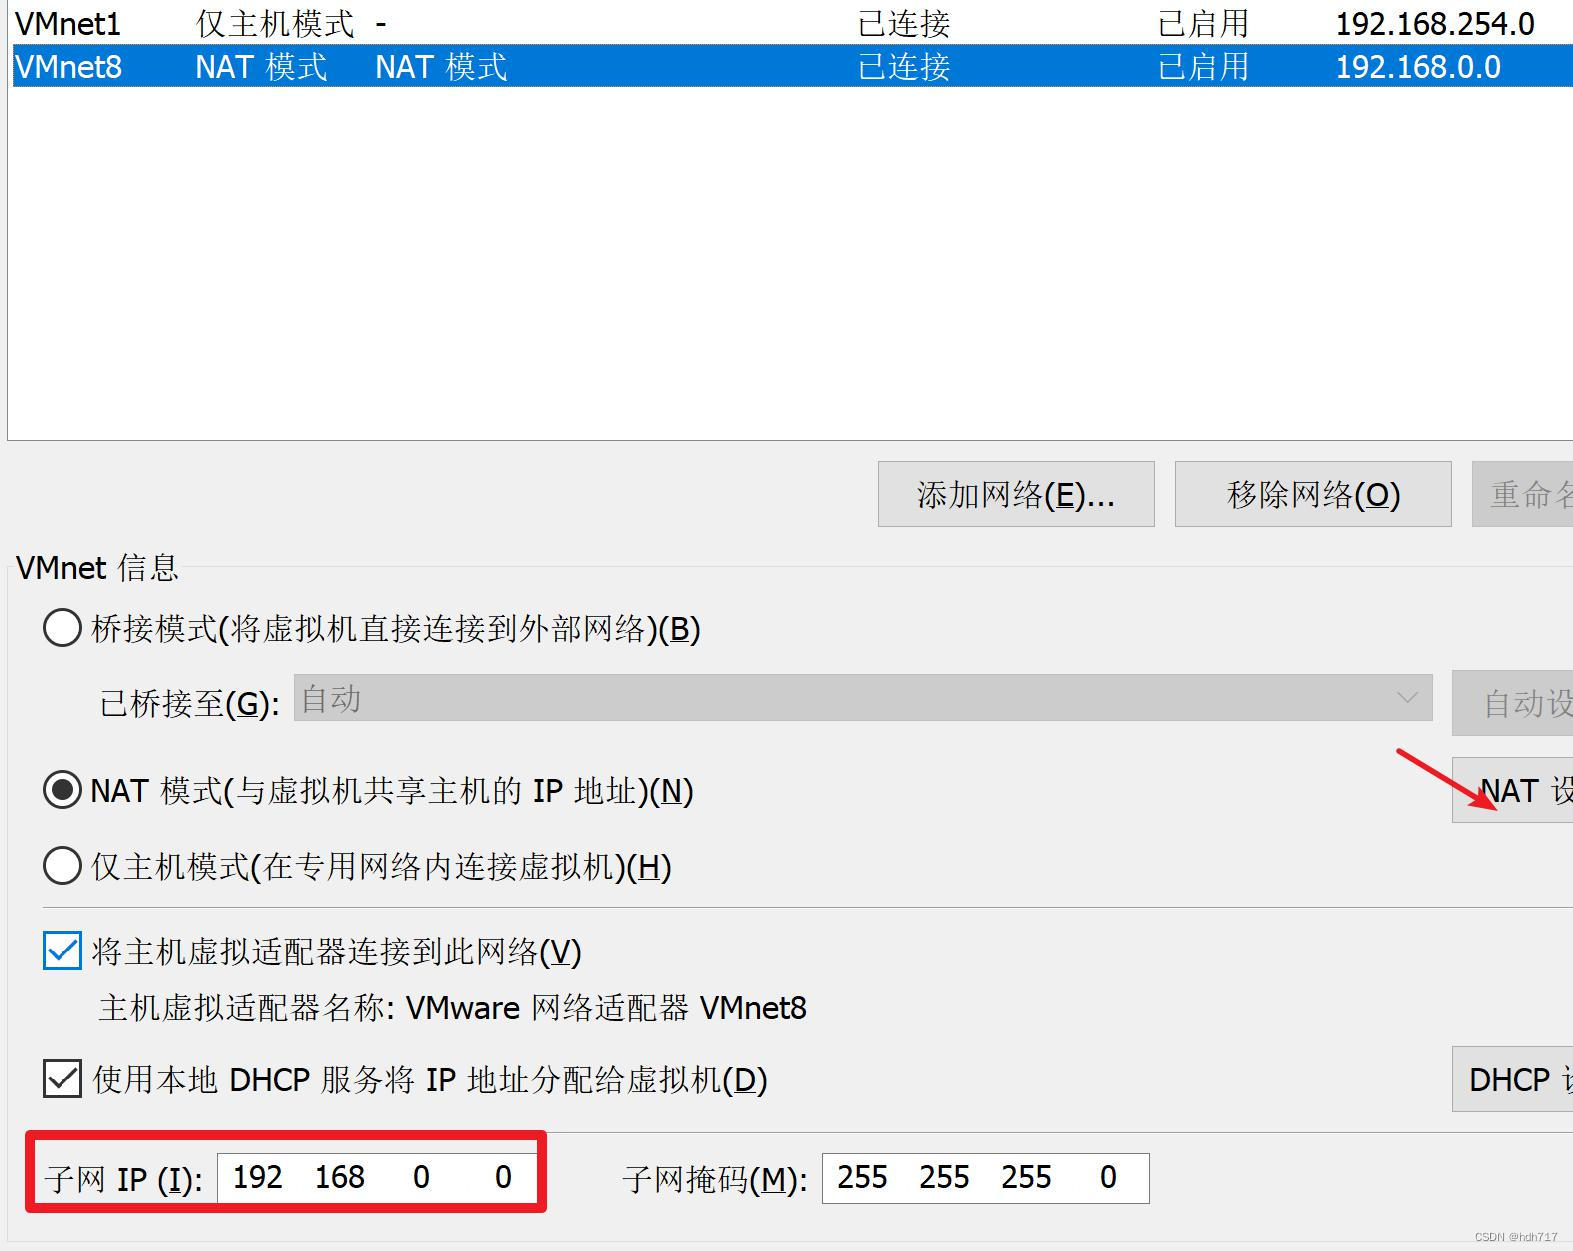
Task: Click the VMnet1 external connection dash cell
Action: [381, 23]
